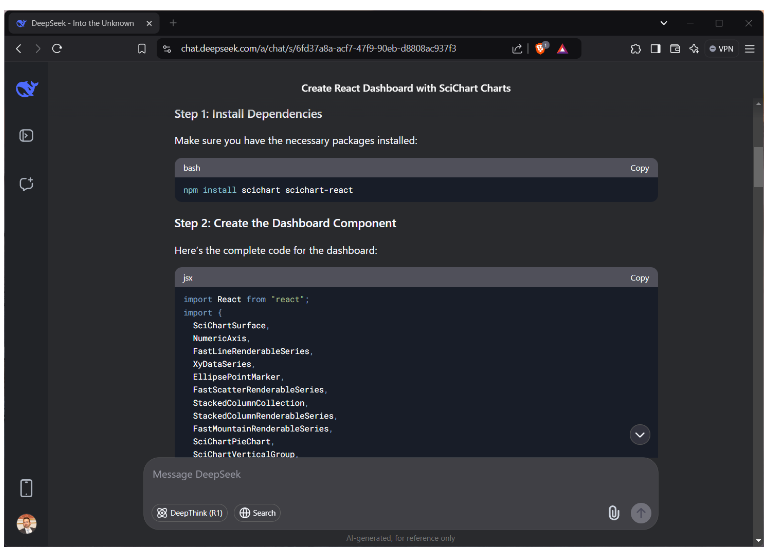
Task: Copy the bash code block
Action: [x=640, y=168]
